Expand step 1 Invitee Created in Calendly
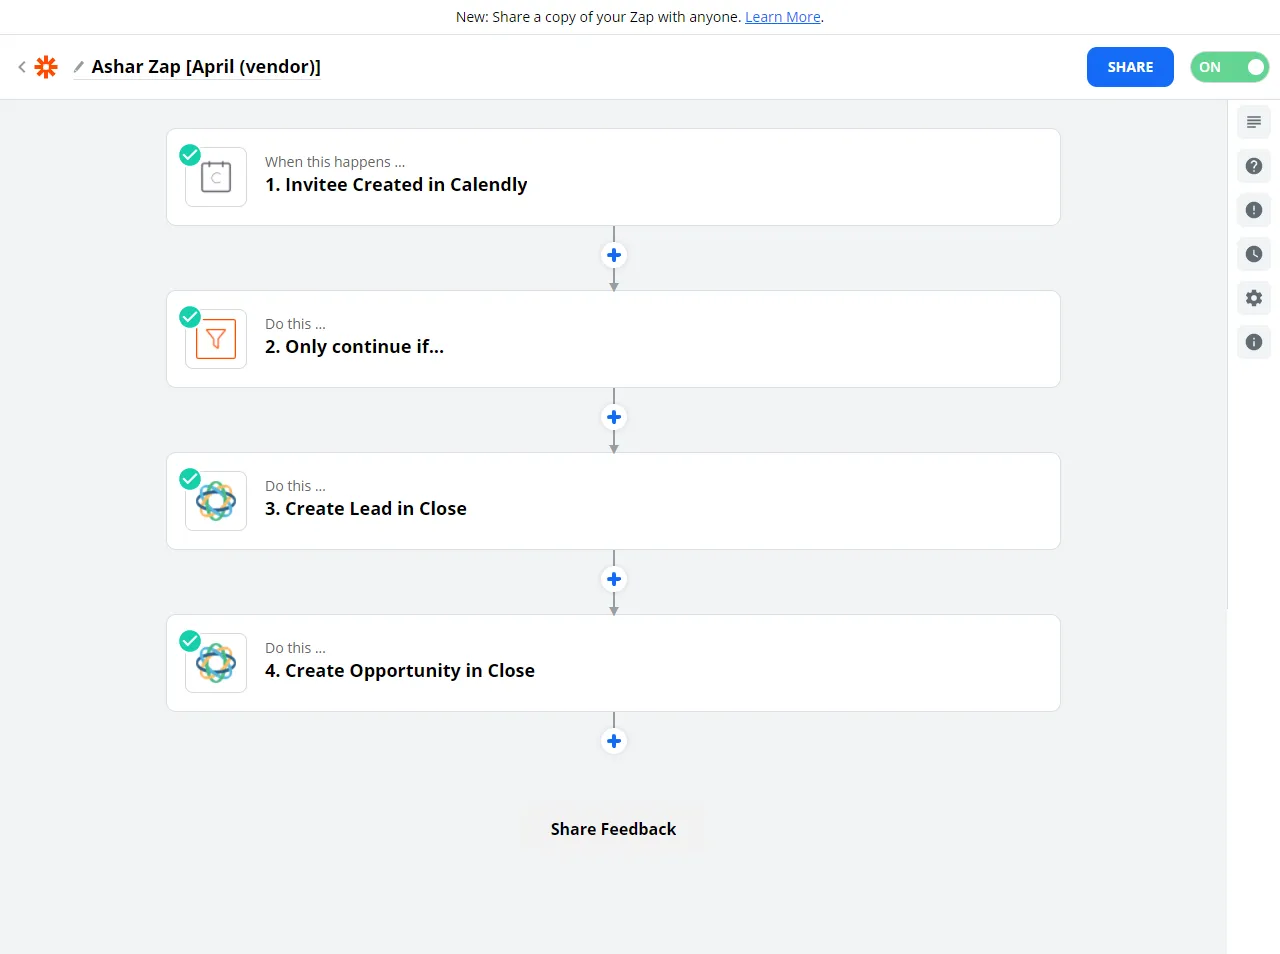1280x954 pixels. 613,177
